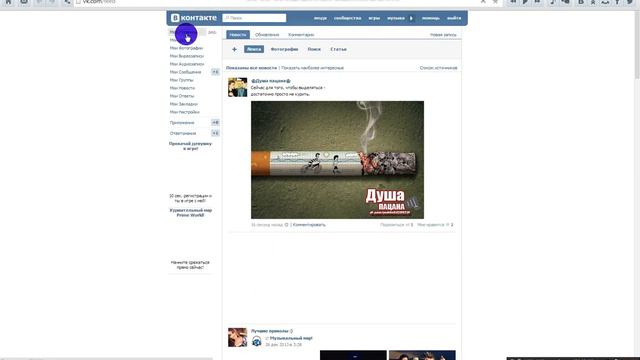Open the right photo in the second post
640x360 pixels.
pos(422,355)
